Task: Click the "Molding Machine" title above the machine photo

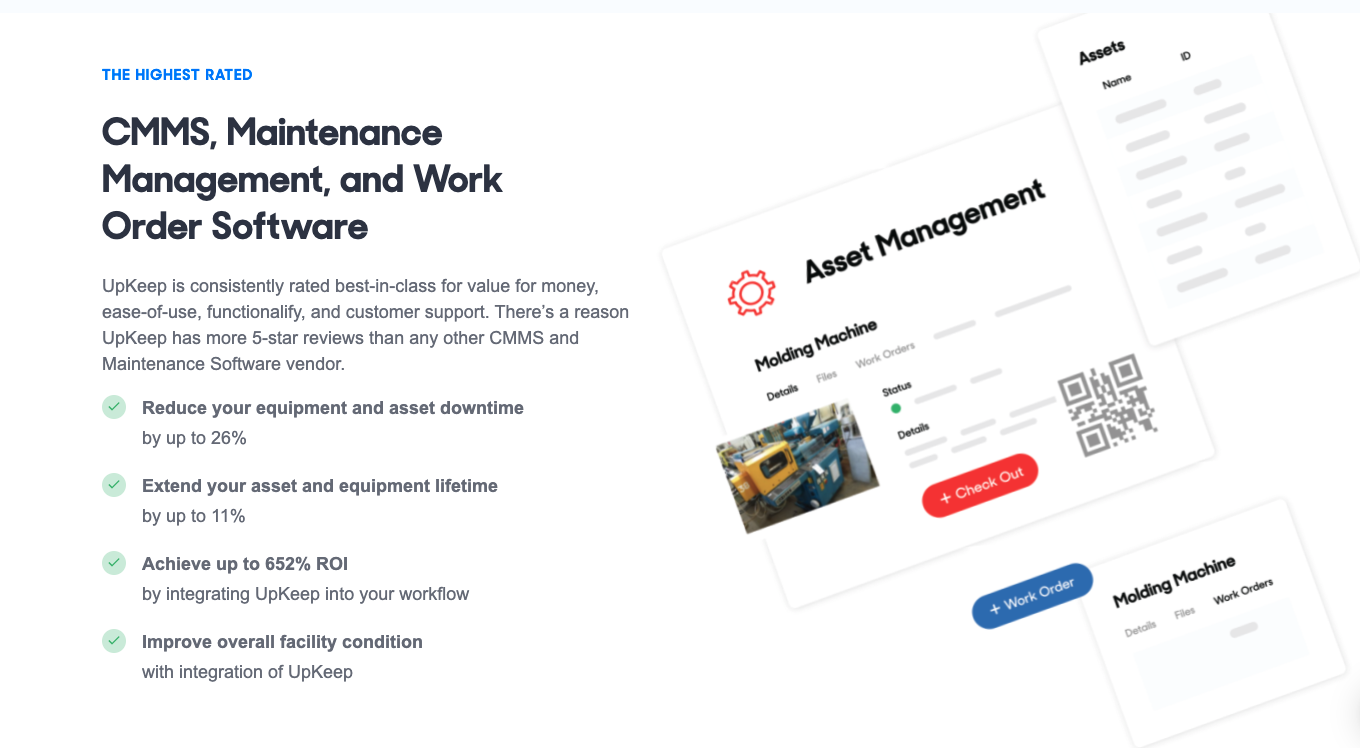Action: pos(816,345)
